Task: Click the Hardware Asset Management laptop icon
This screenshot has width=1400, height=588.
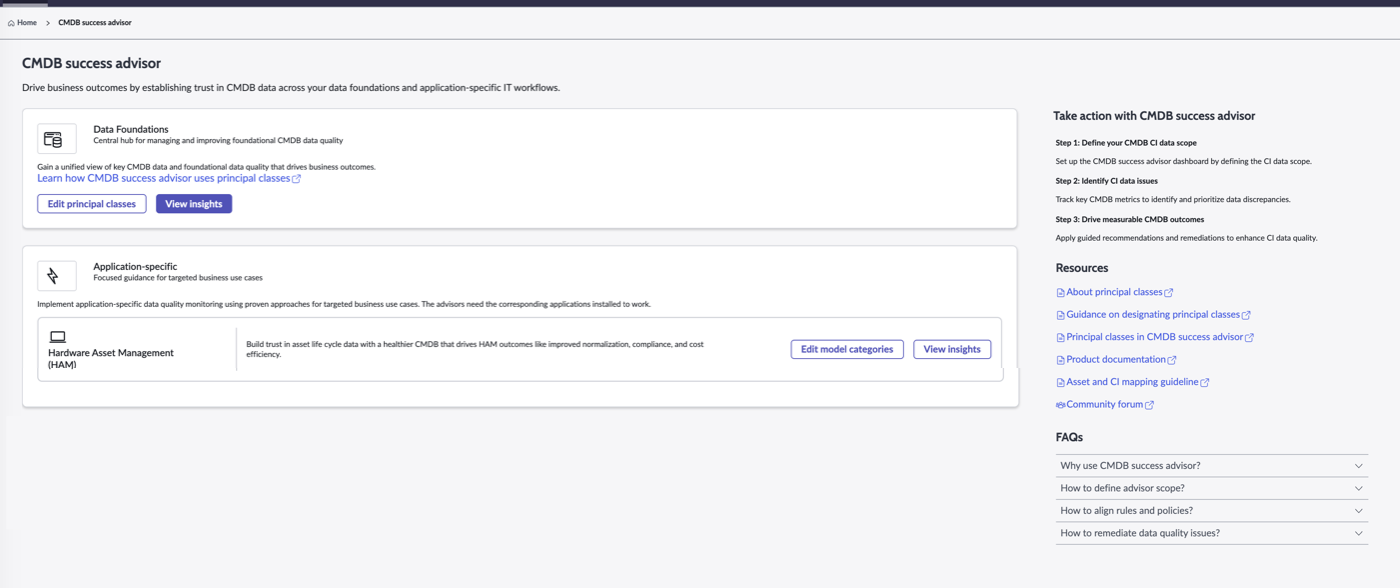Action: (58, 337)
